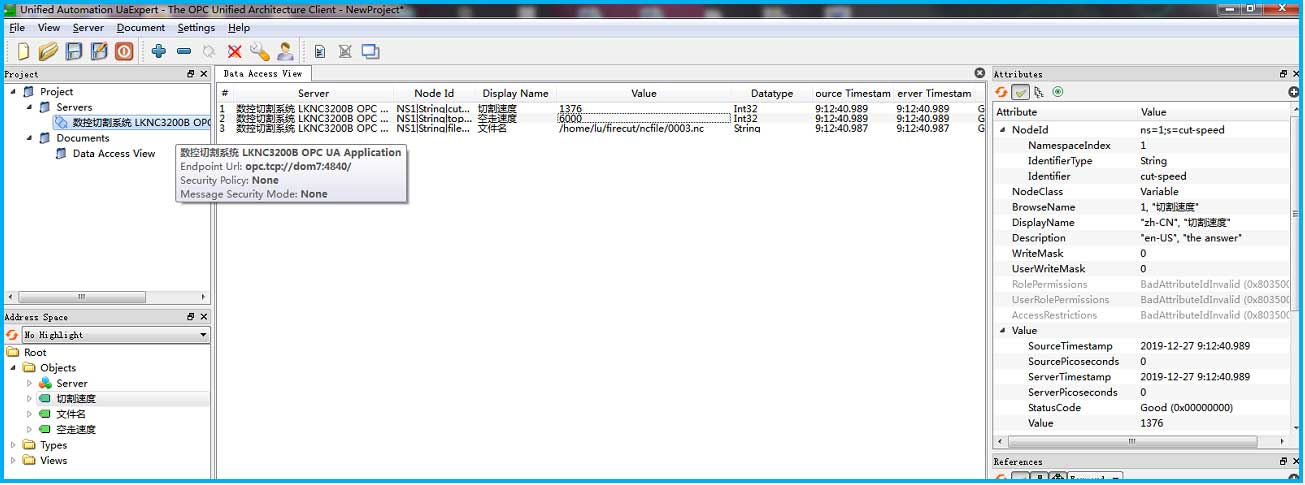Close the Address Space panel
1305x485 pixels.
tap(204, 317)
